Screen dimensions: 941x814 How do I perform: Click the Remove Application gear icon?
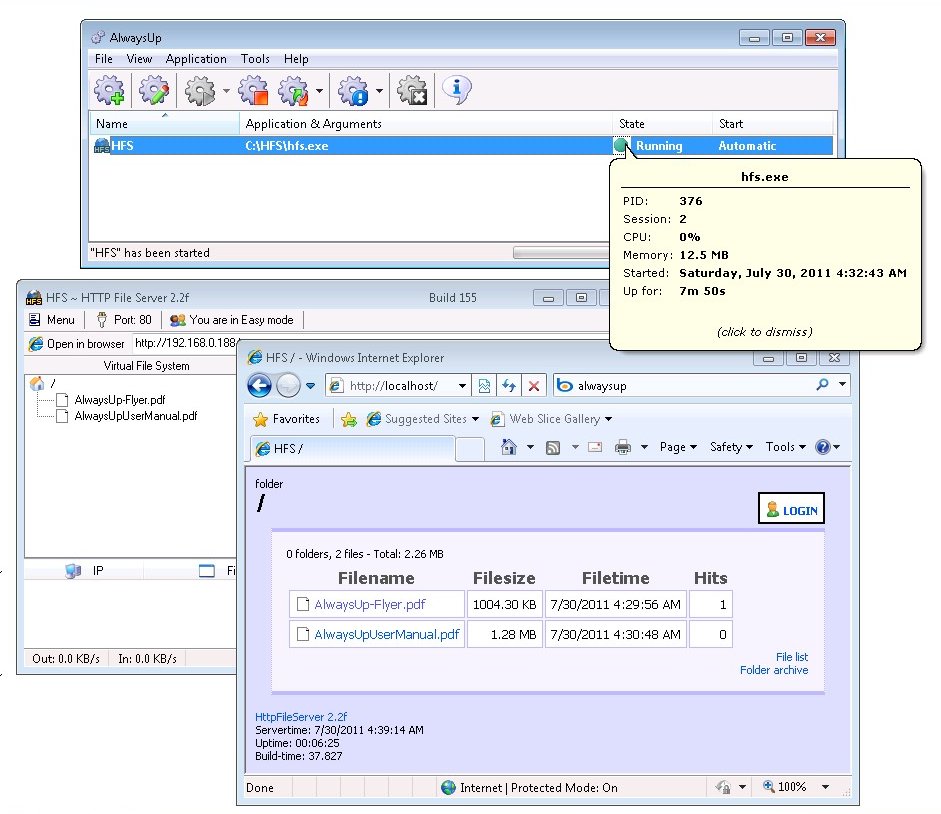coord(412,90)
